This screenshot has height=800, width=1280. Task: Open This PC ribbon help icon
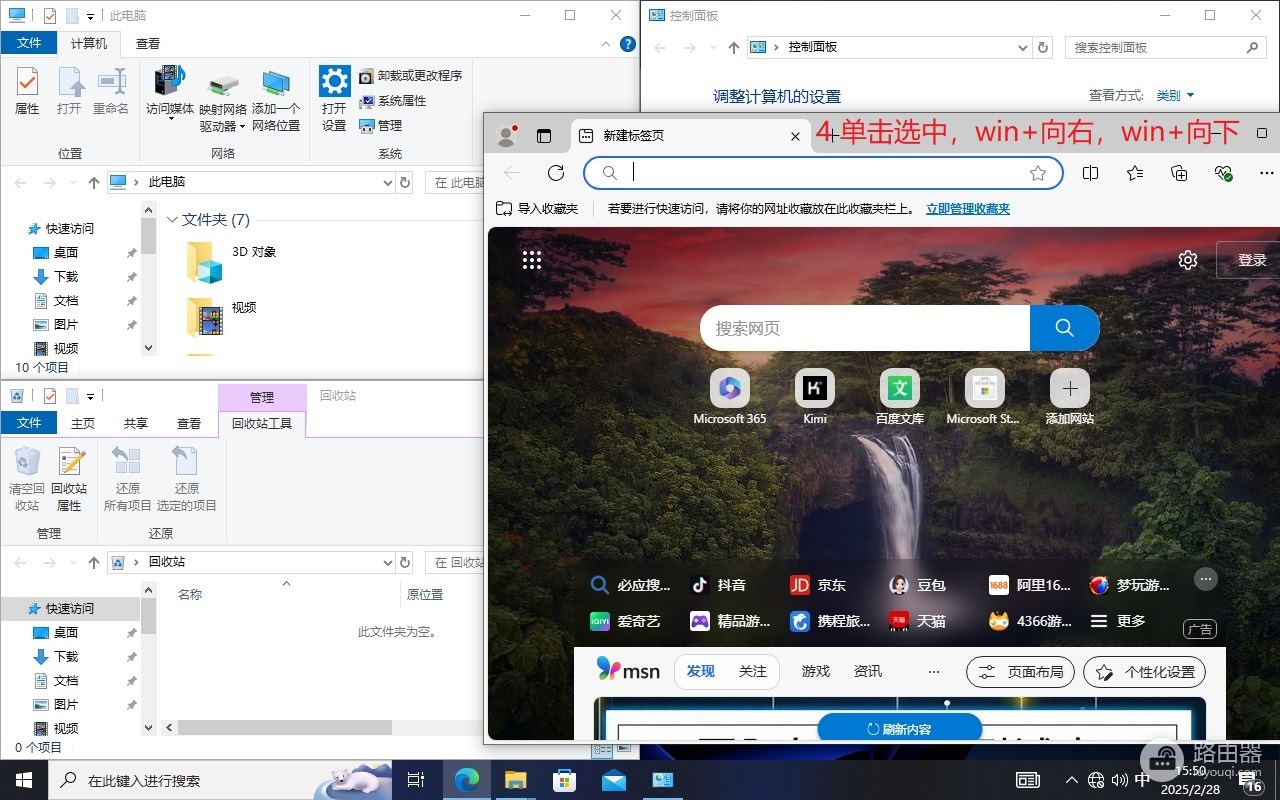point(628,44)
